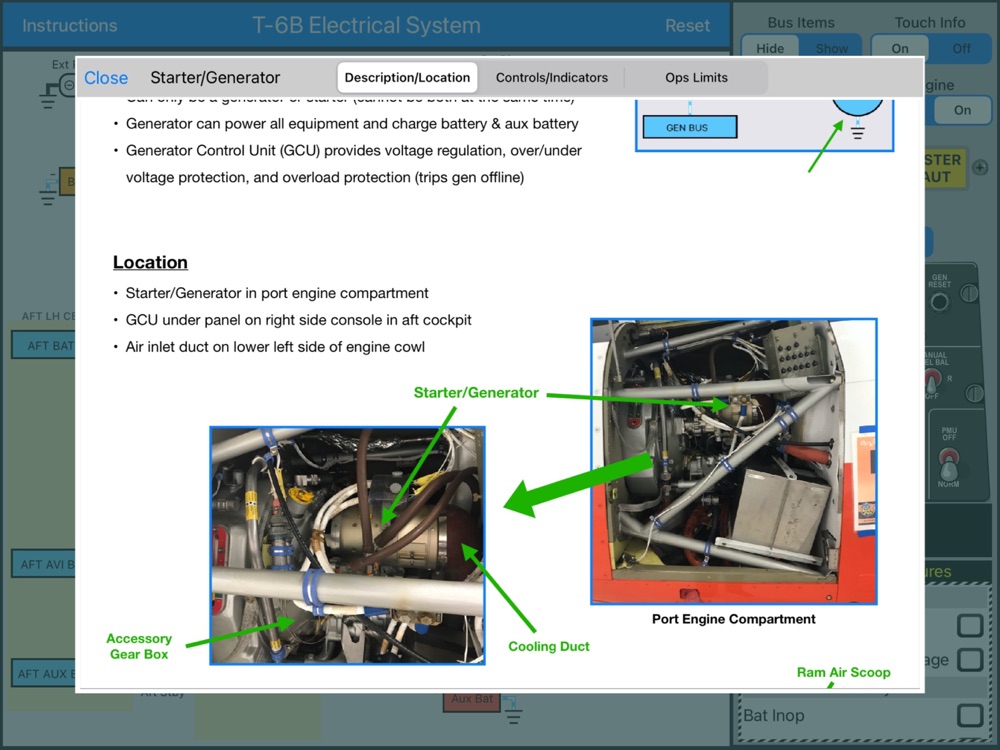Screen dimensions: 1000x750
Task: Tap the Starter/Generator green label
Action: 476,393
